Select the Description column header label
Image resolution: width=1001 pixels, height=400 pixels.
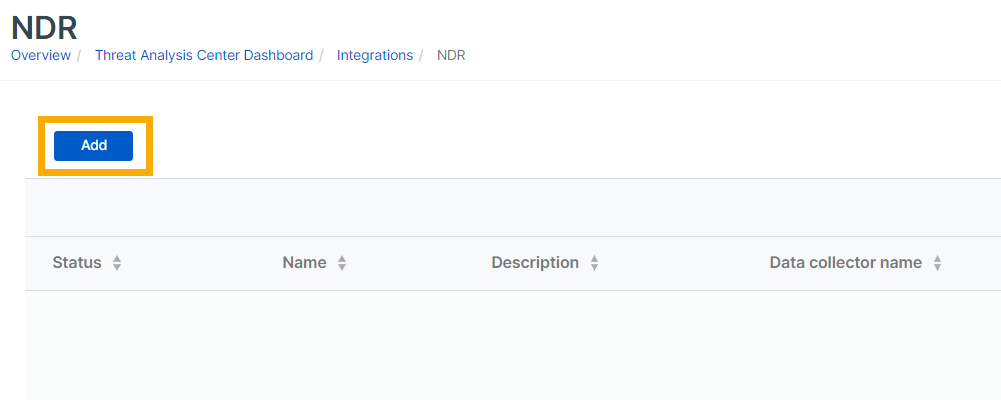(535, 263)
